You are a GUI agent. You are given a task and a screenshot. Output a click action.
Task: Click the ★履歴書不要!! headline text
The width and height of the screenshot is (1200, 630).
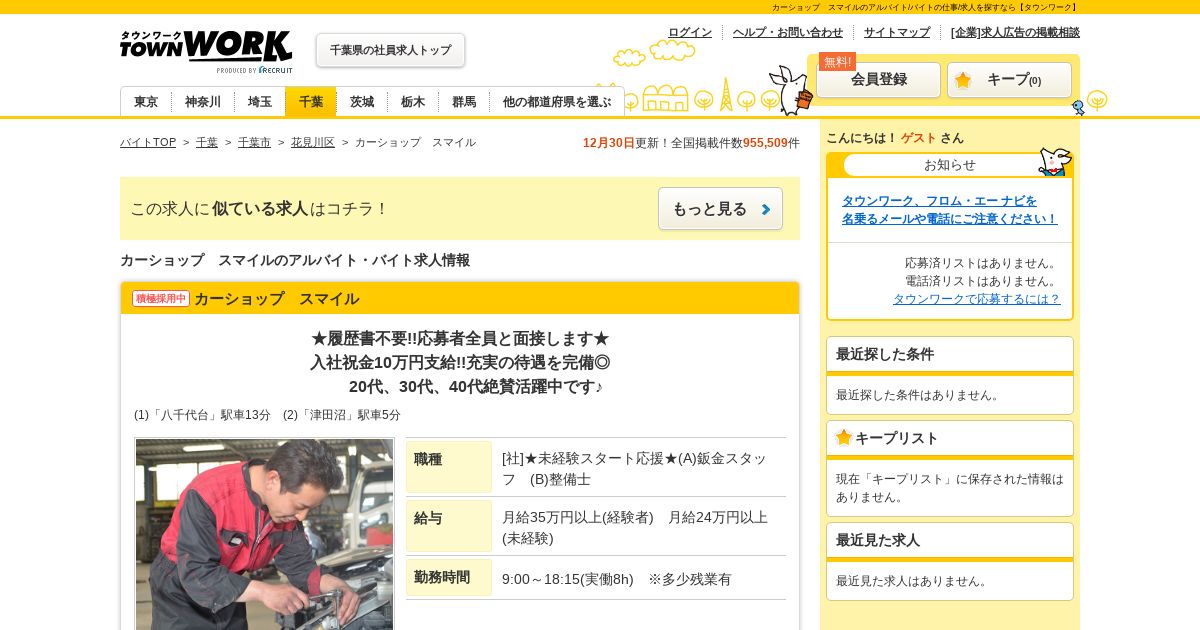pos(460,338)
